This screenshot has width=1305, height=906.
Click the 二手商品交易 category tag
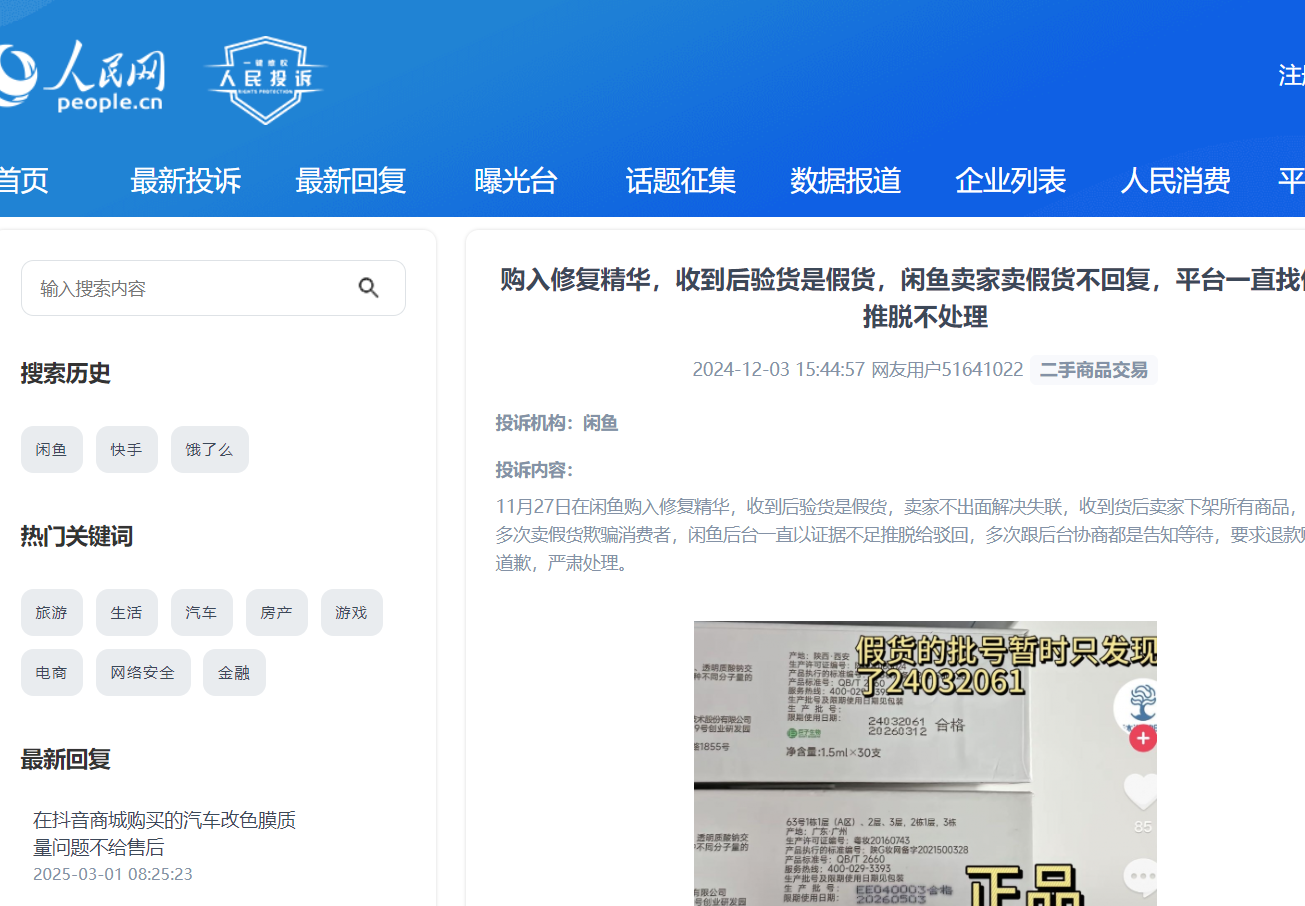pos(1093,370)
